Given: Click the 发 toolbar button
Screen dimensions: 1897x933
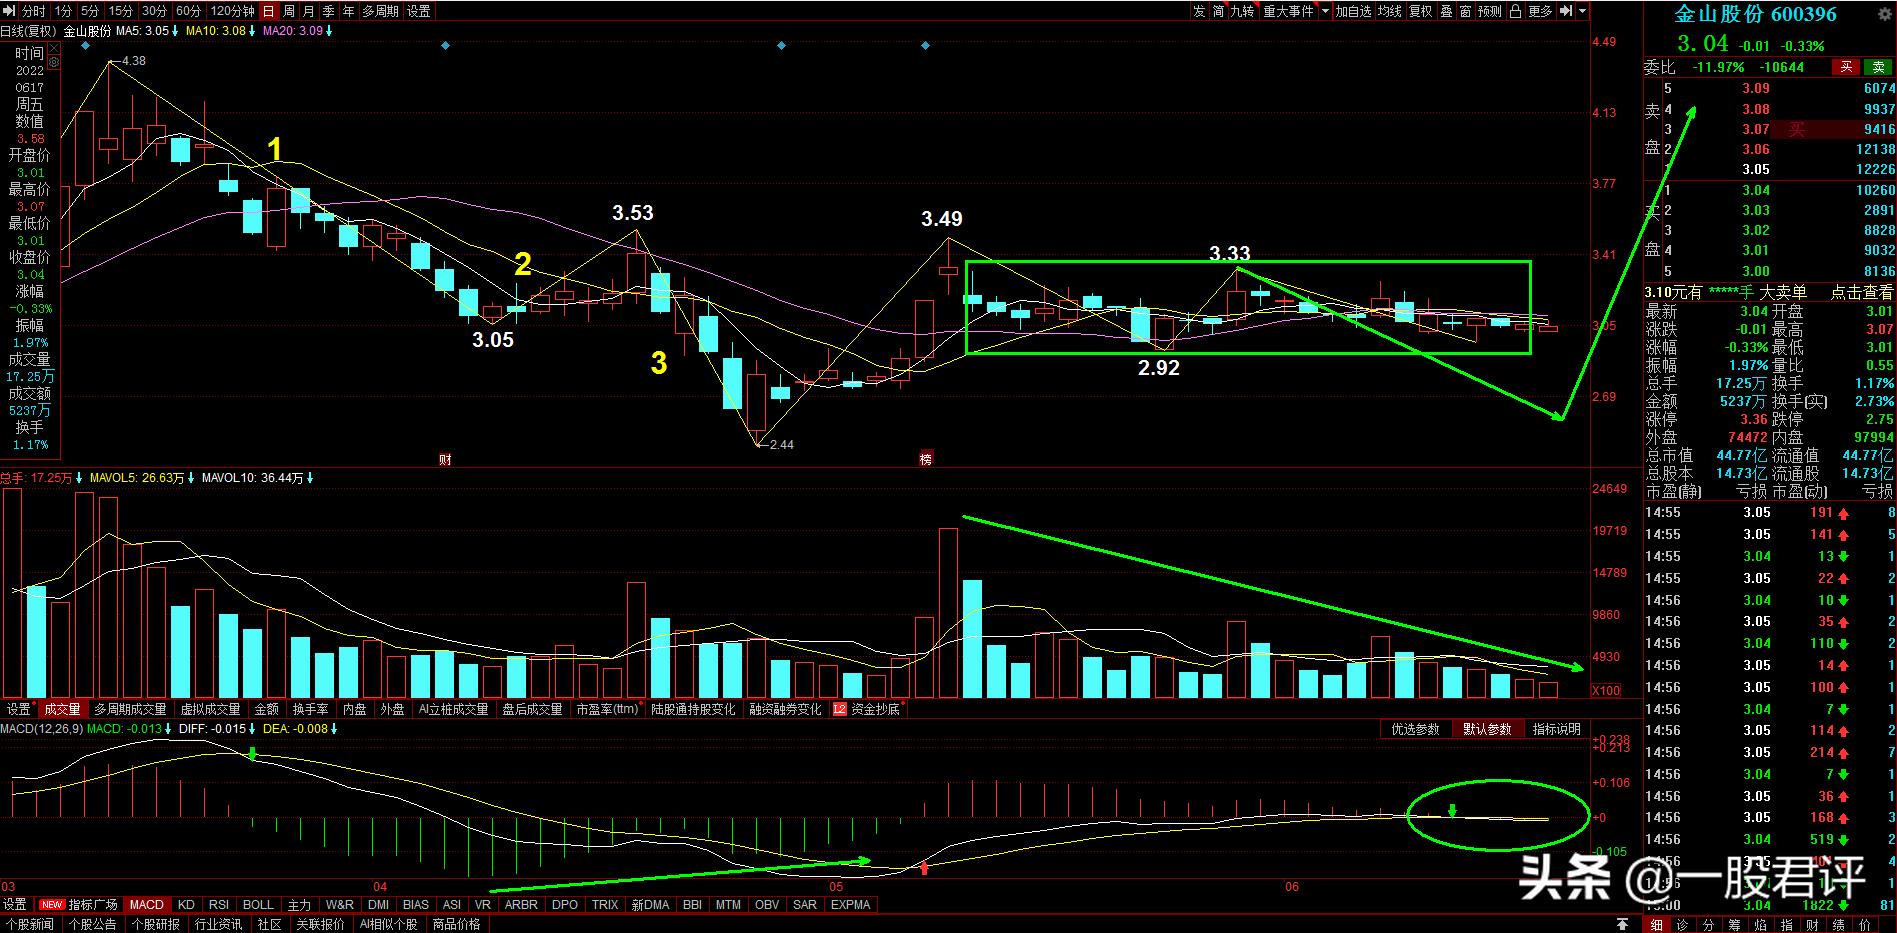Looking at the screenshot, I should coord(1199,11).
